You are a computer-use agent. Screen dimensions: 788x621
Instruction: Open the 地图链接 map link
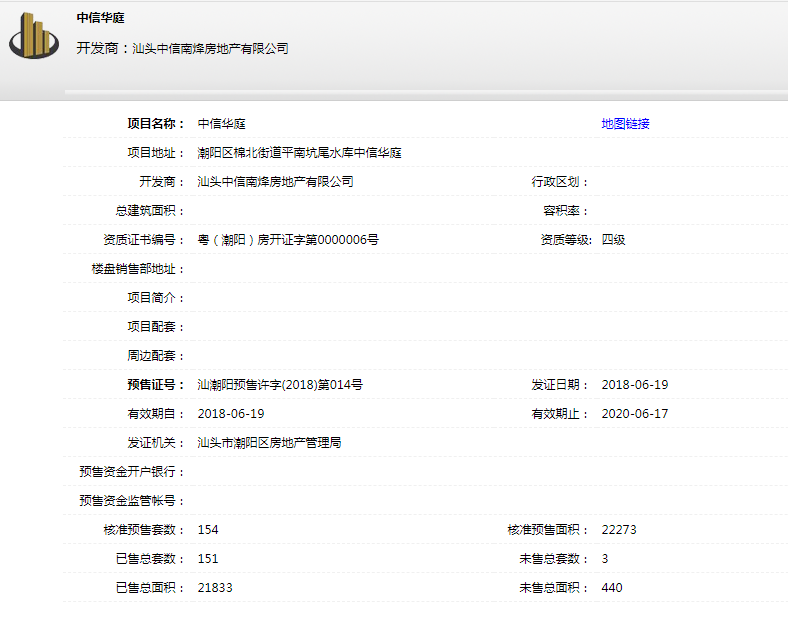coord(625,124)
